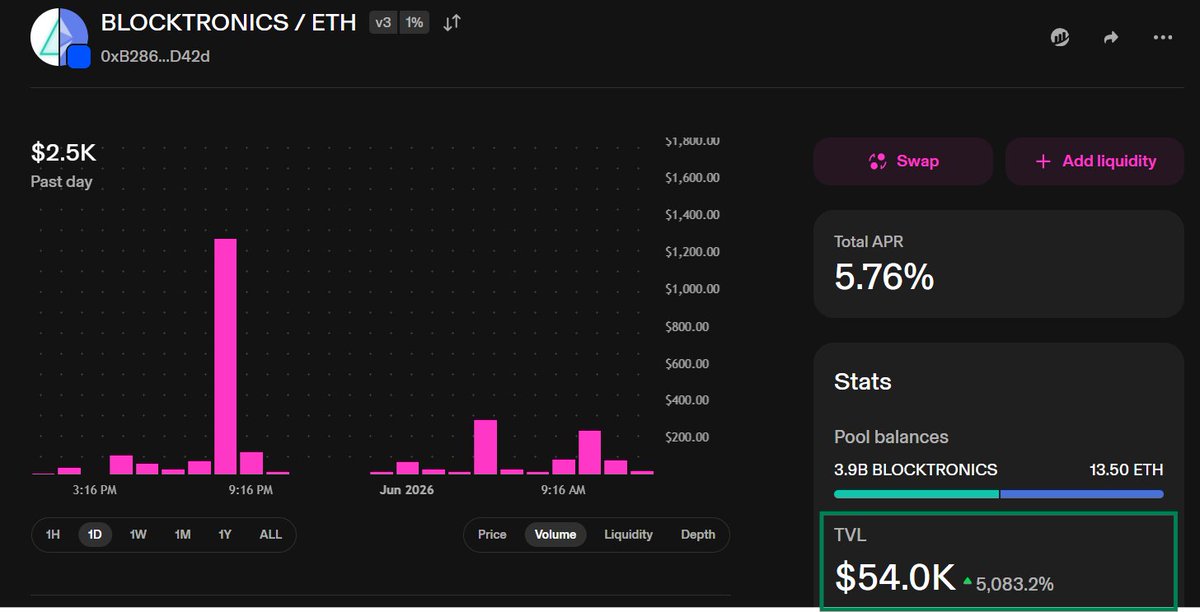Select the 1M time range
This screenshot has height=612, width=1200.
182,534
